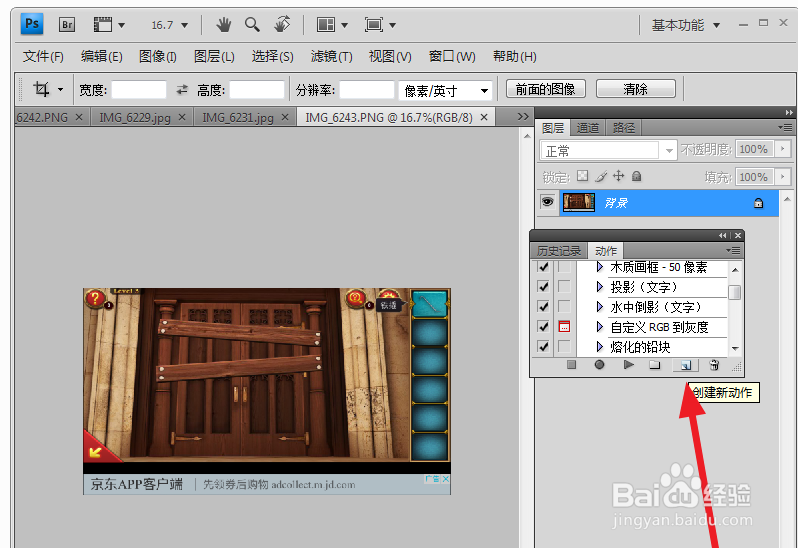Screen dimensions: 798x548
Task: Open the Actions panel flyout menu
Action: click(733, 250)
